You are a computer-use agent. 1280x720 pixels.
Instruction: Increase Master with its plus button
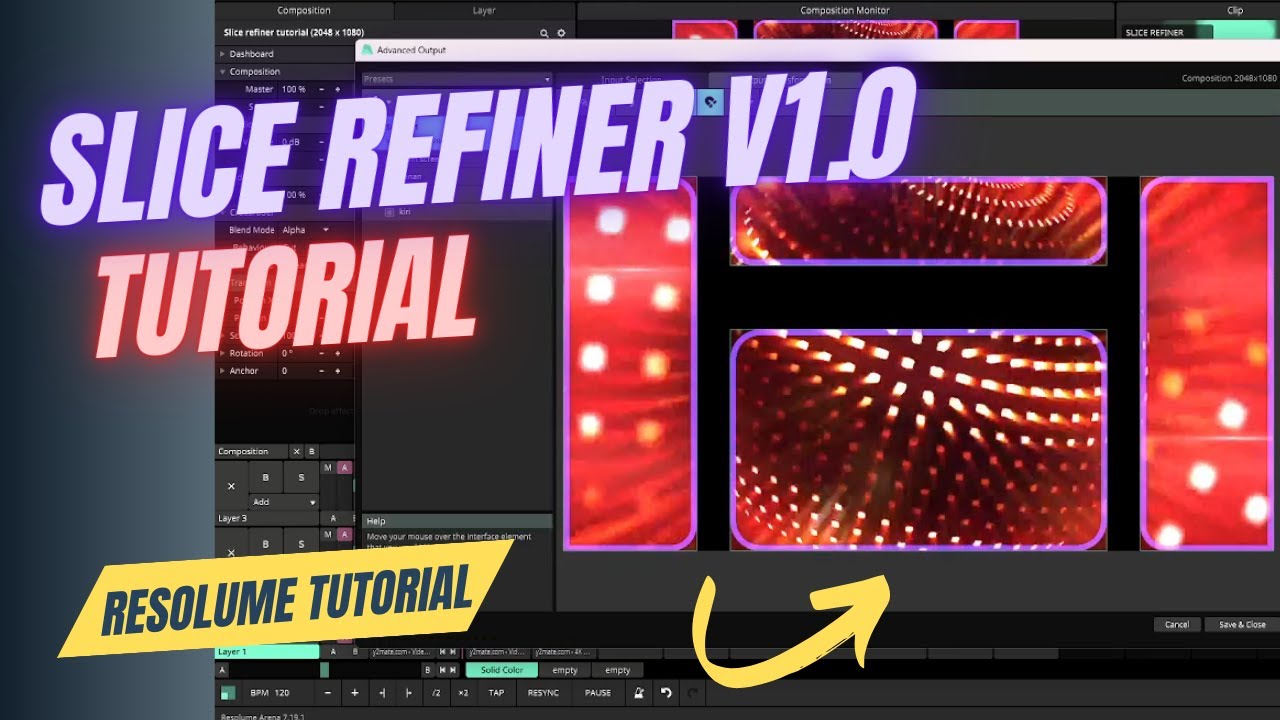(x=338, y=89)
